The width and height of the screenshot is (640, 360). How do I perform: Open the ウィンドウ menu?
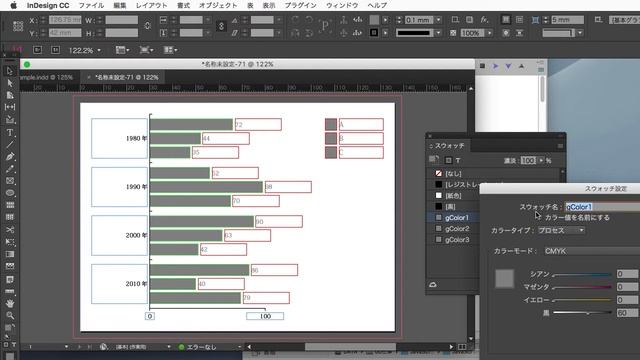(x=342, y=5)
